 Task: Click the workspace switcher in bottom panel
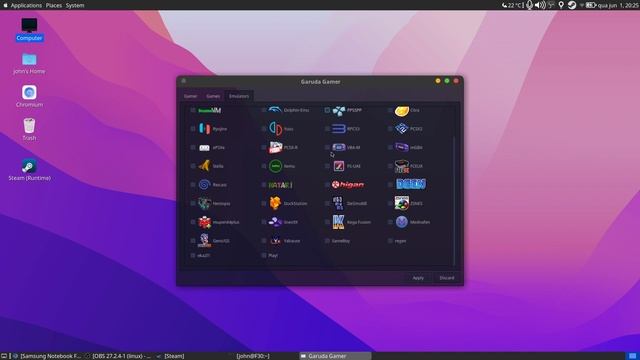coord(632,356)
